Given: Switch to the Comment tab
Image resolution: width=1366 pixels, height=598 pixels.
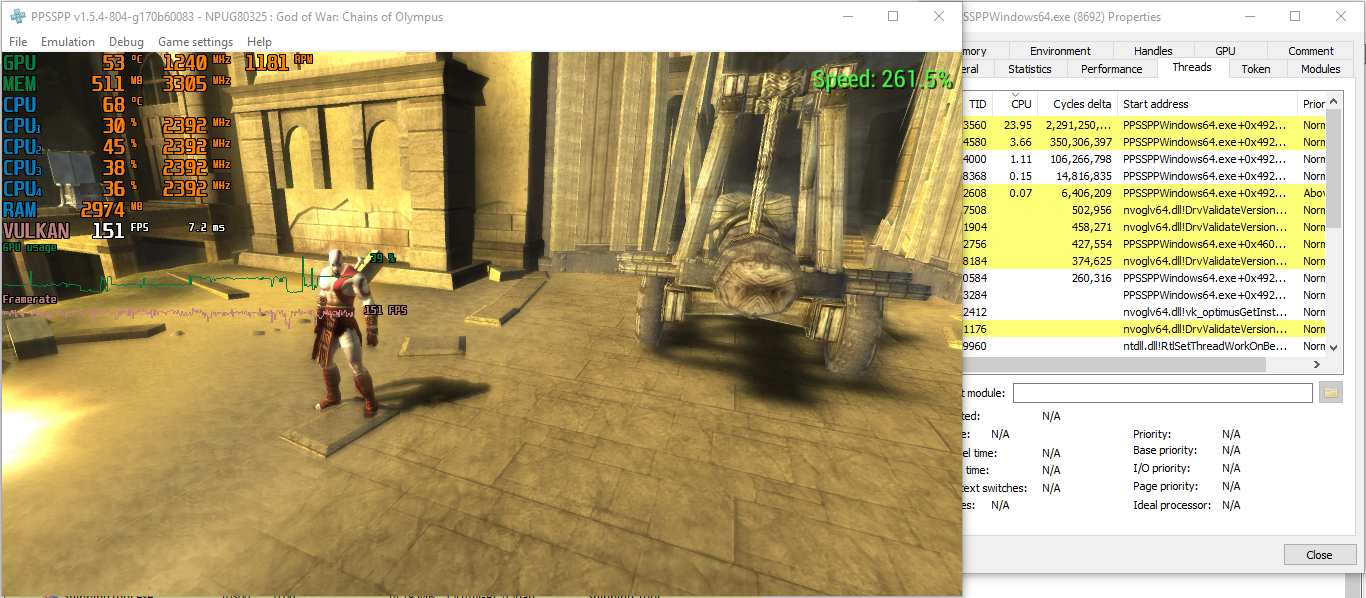Looking at the screenshot, I should [1311, 51].
